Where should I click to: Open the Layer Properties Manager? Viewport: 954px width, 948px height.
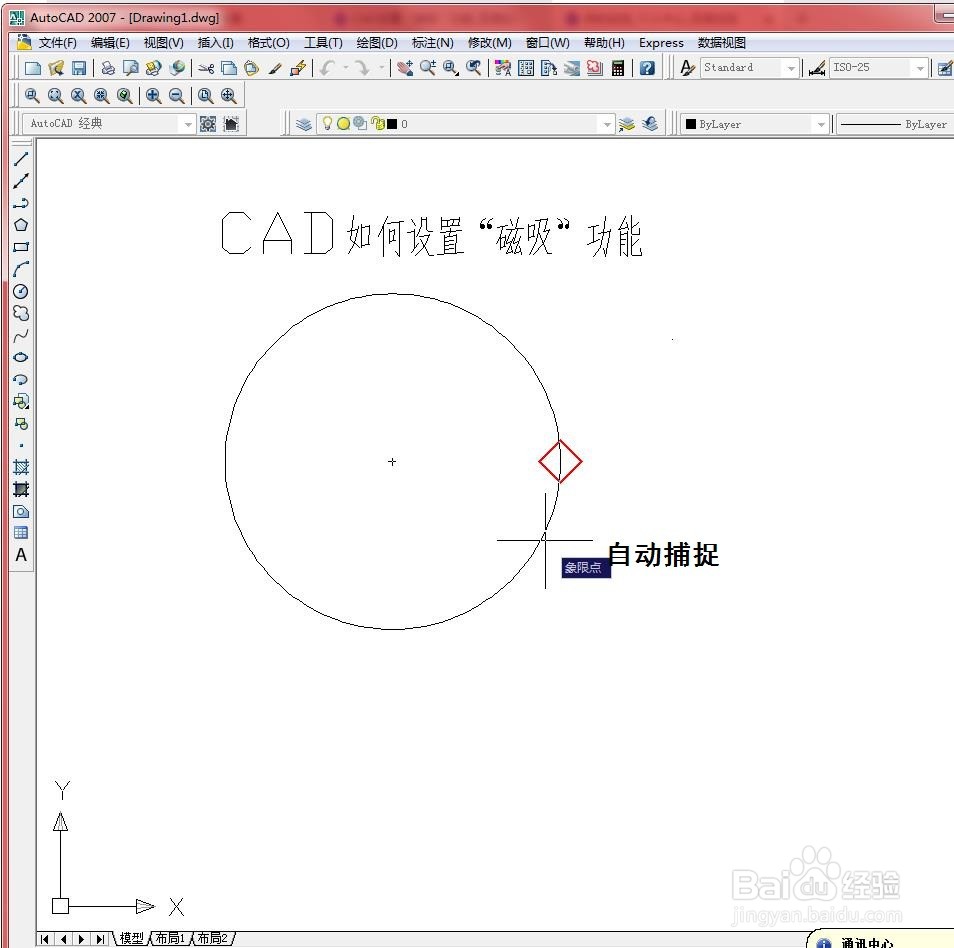click(x=302, y=123)
